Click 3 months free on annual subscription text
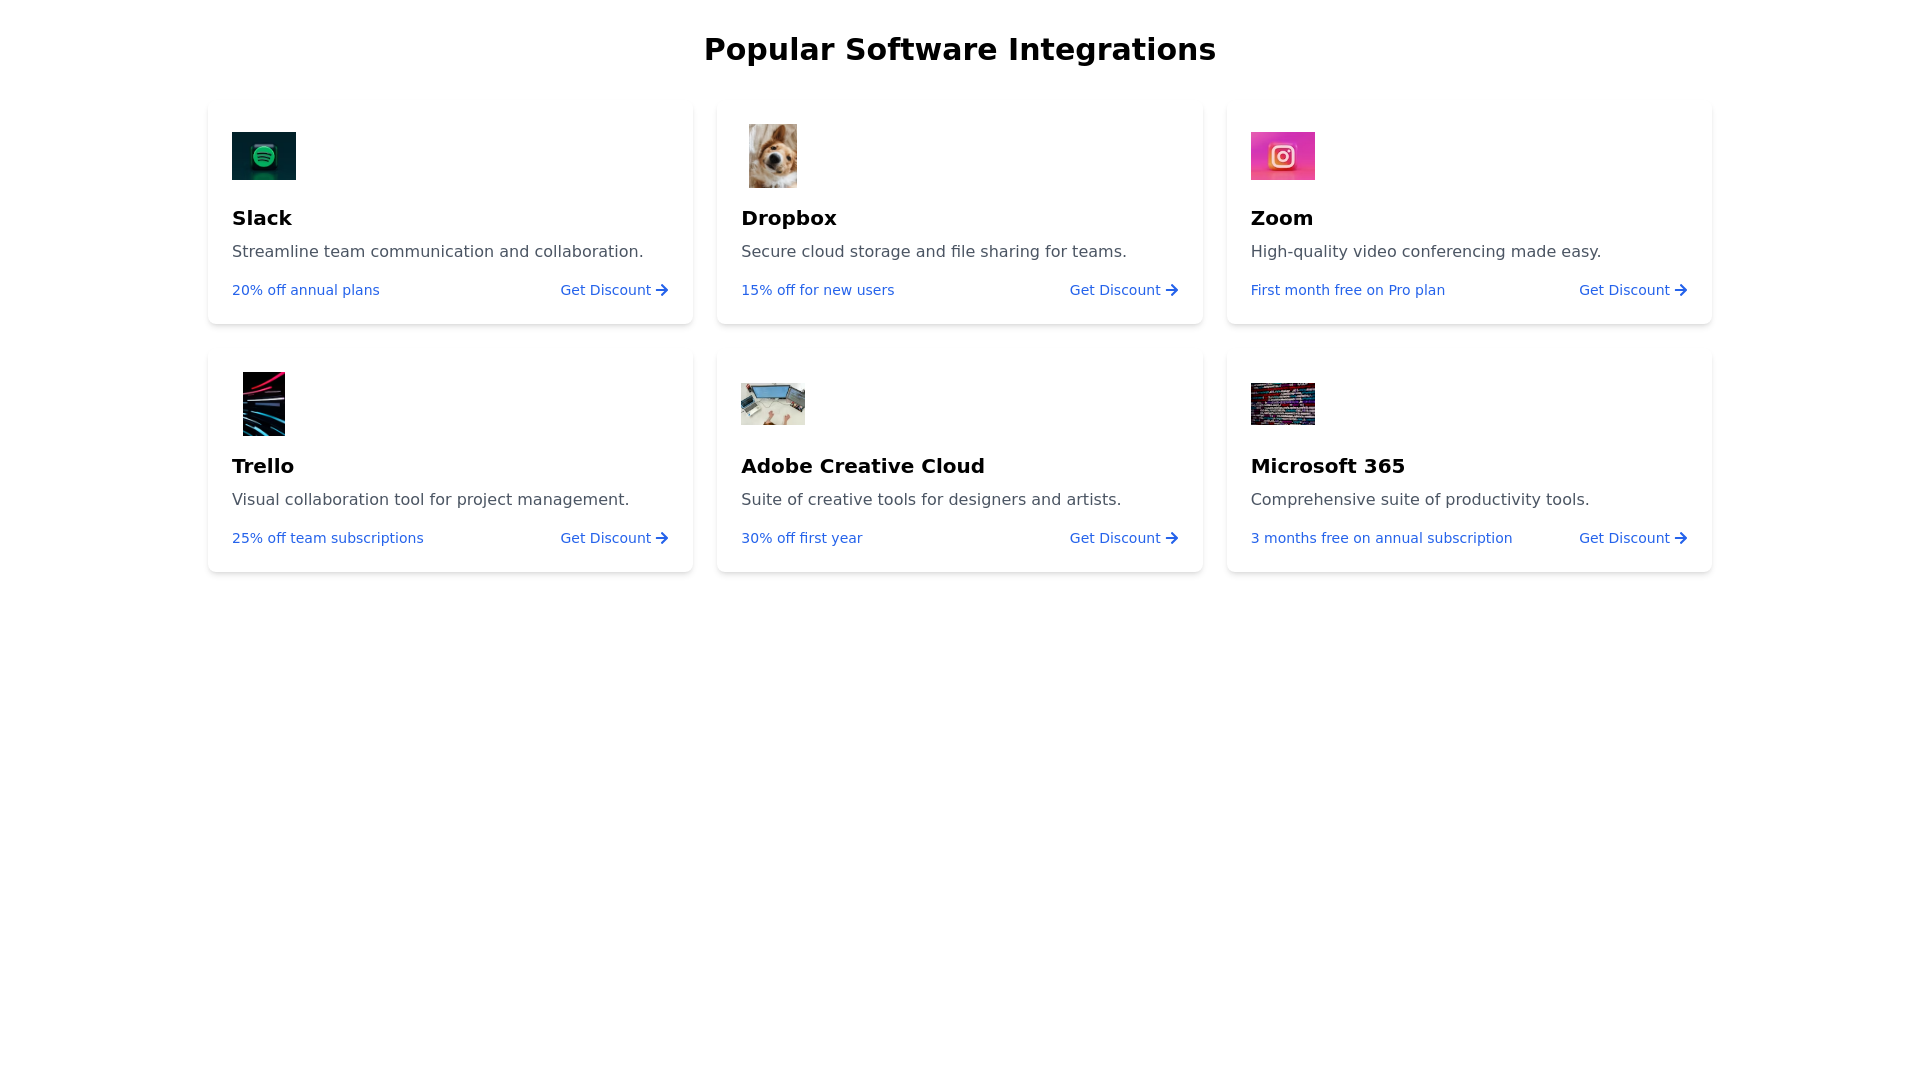1920x1080 pixels. pos(1381,538)
